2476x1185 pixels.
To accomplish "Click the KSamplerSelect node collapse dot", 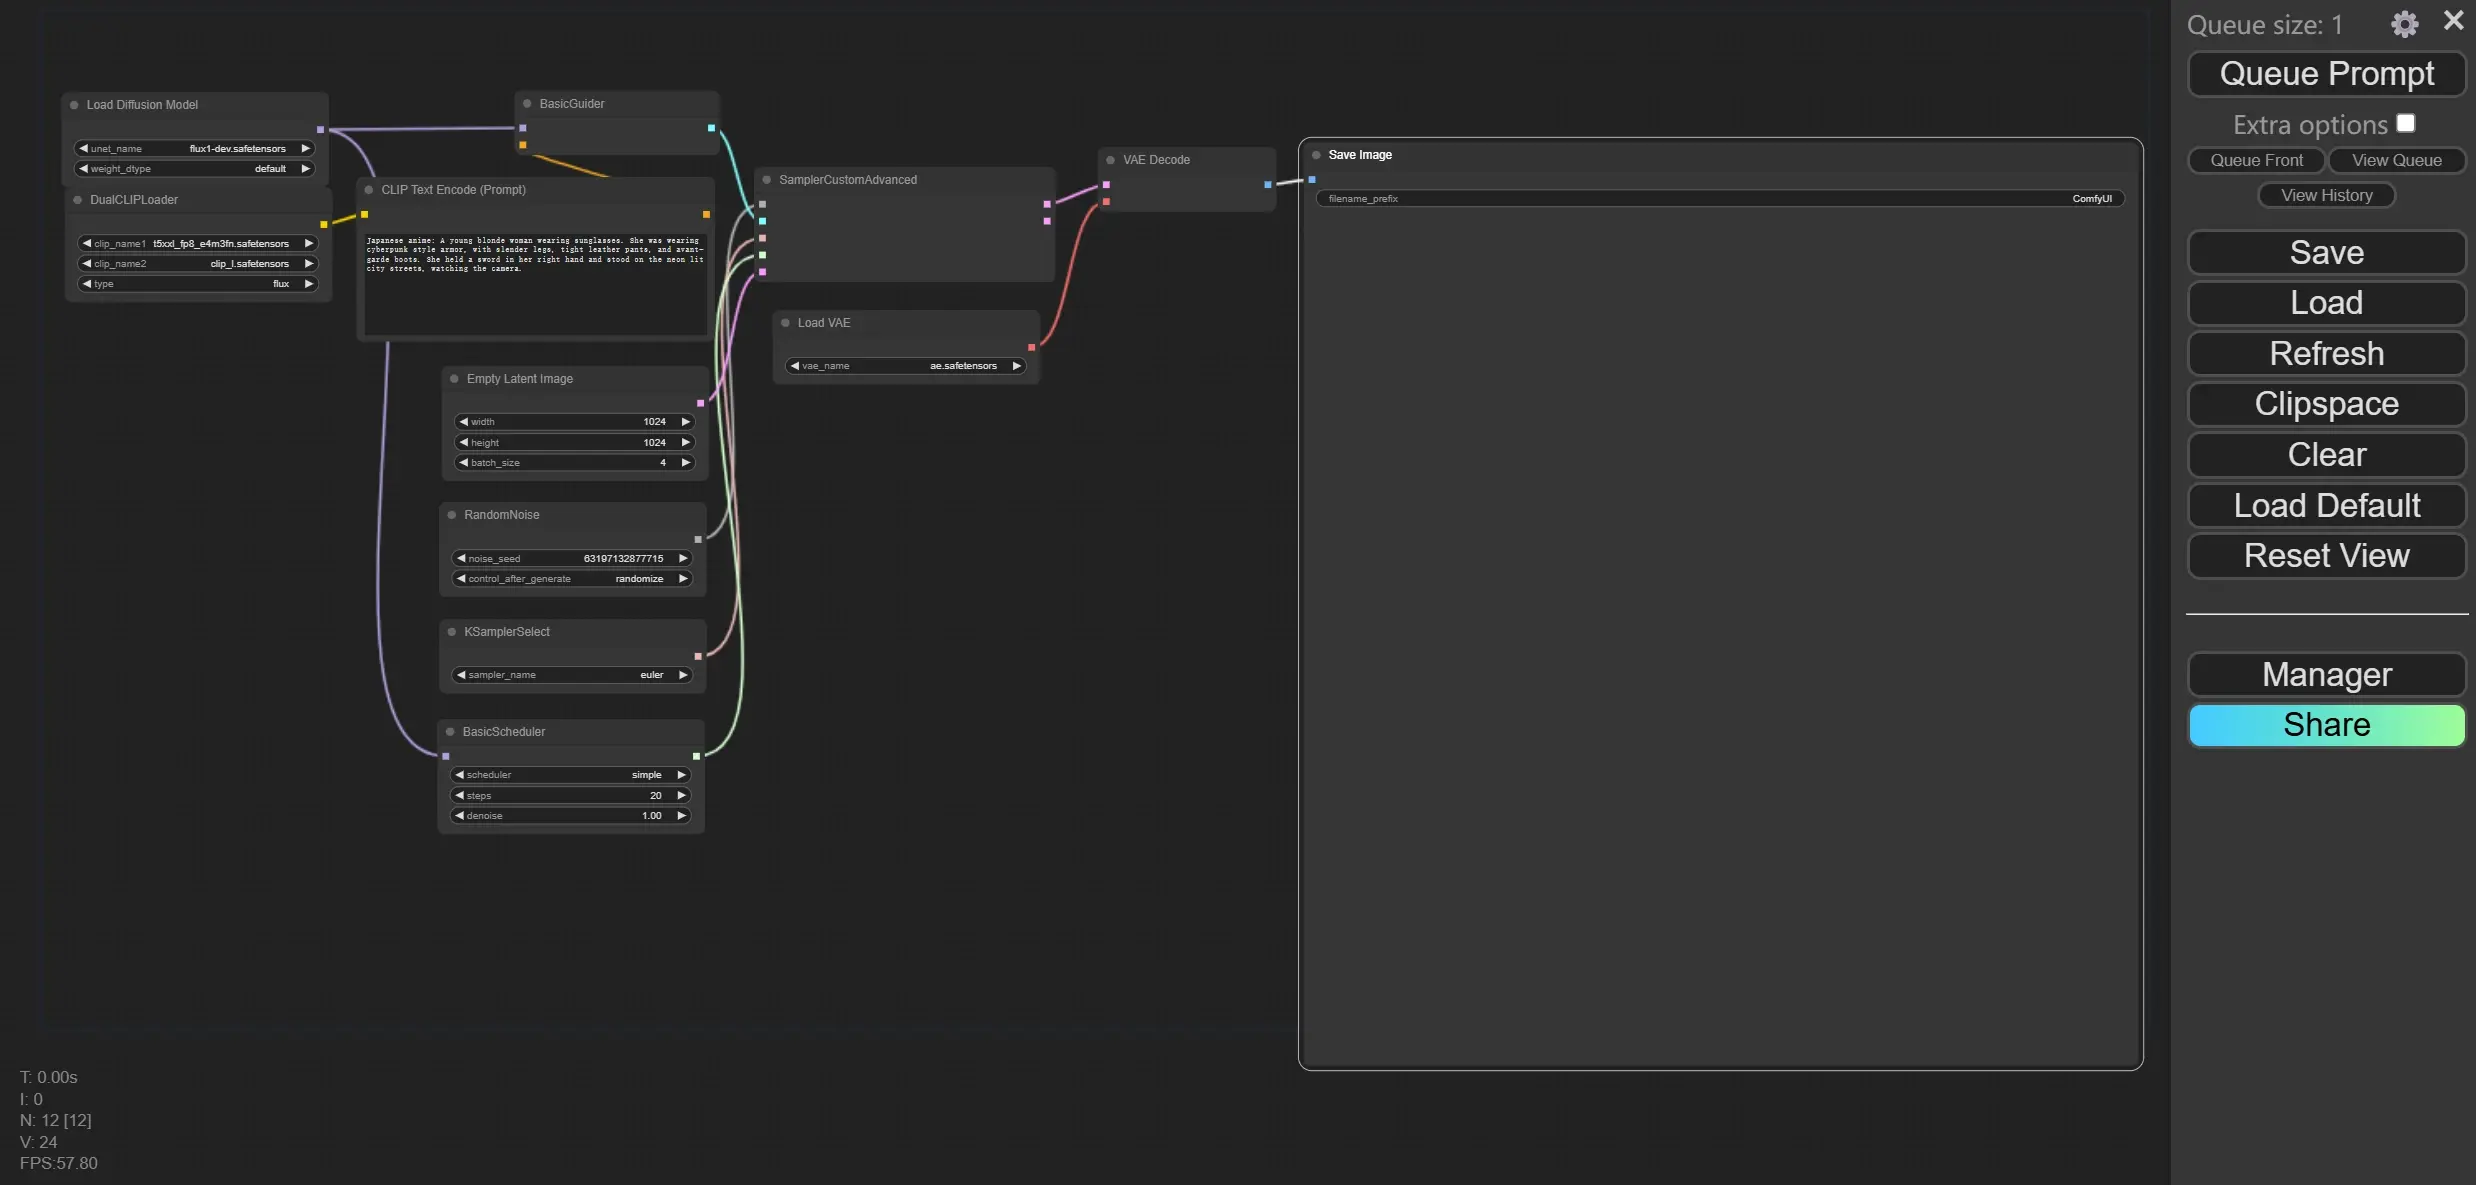I will [x=452, y=632].
